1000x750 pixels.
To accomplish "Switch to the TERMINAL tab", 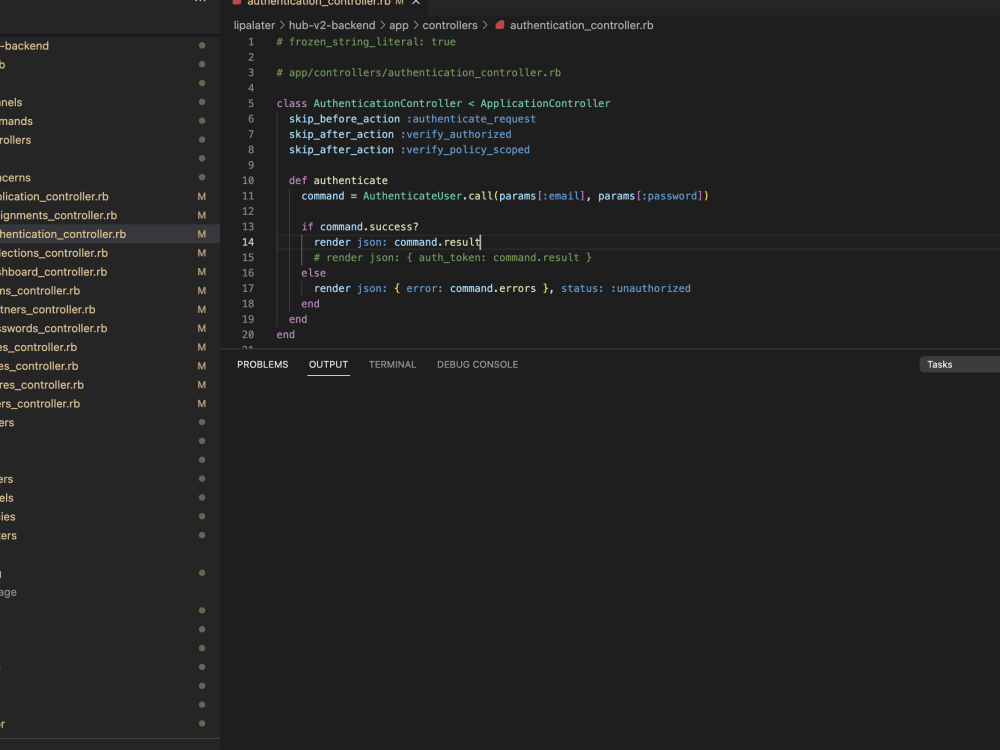I will pos(392,364).
